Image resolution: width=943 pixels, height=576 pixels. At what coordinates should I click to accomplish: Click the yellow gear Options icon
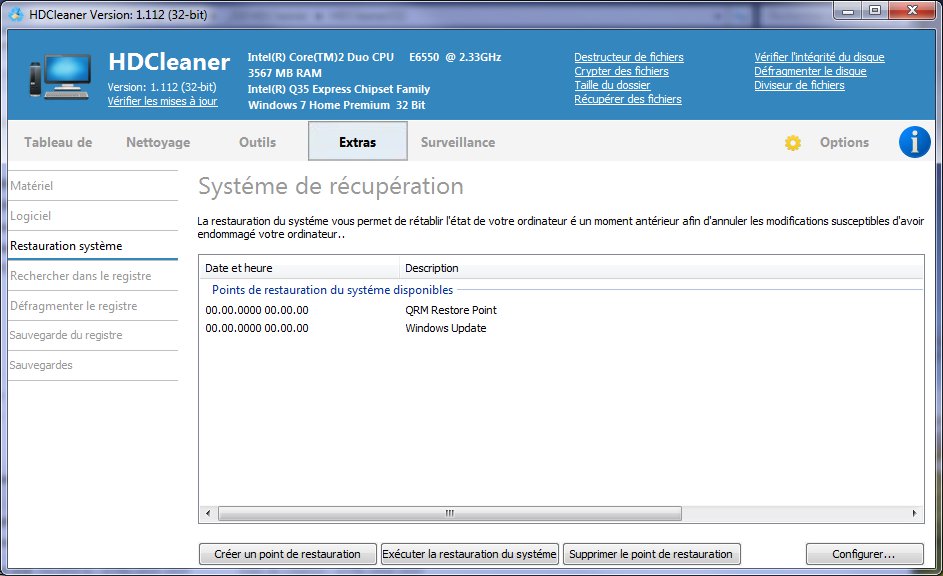[793, 143]
